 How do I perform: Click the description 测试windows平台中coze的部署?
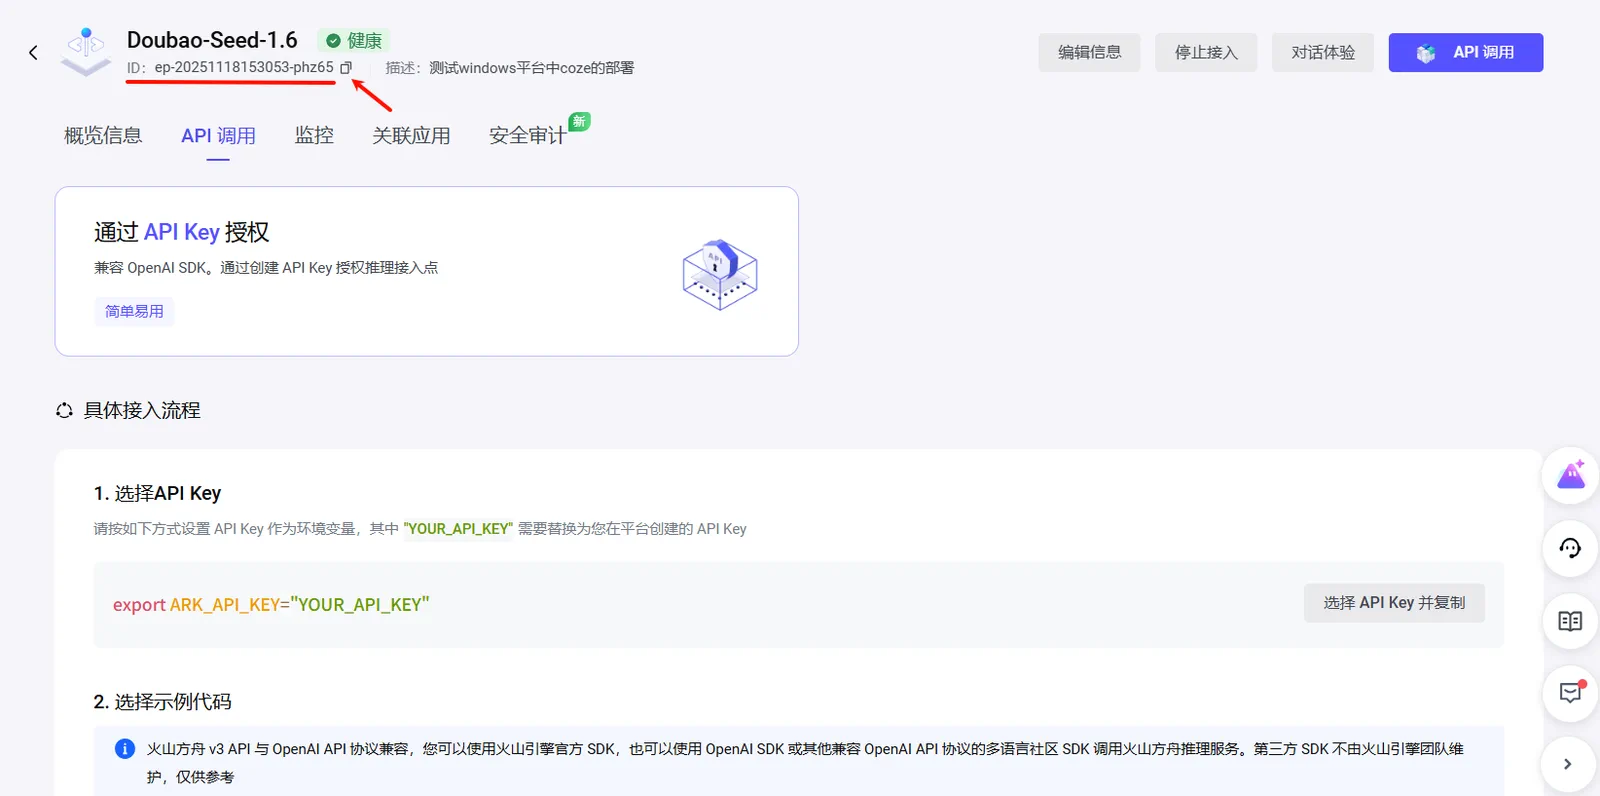pos(531,68)
